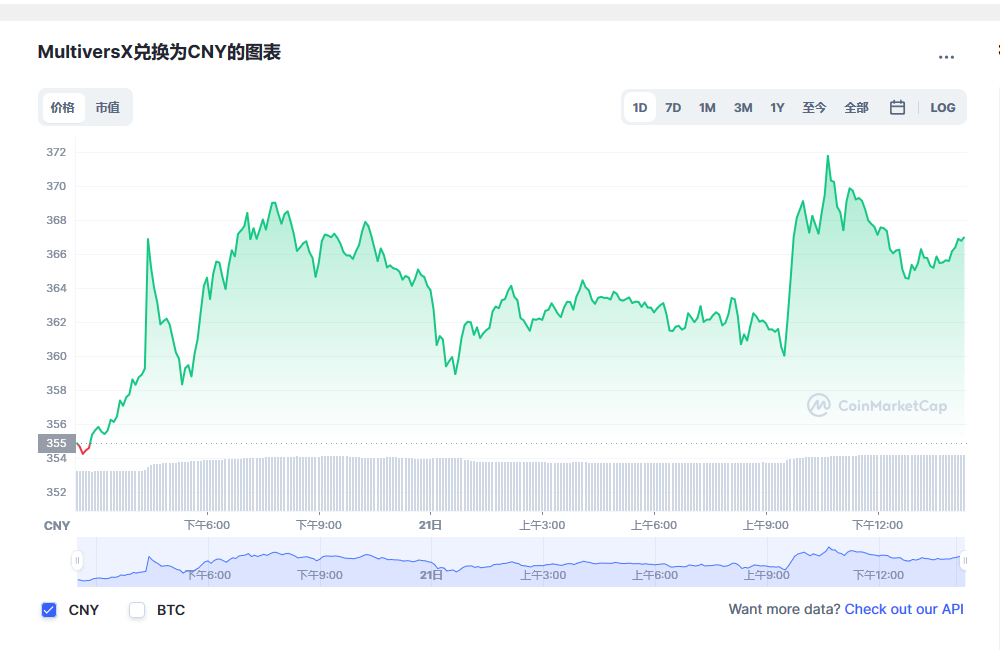The image size is (1000, 650).
Task: Switch to the 价格 tab
Action: tap(63, 107)
